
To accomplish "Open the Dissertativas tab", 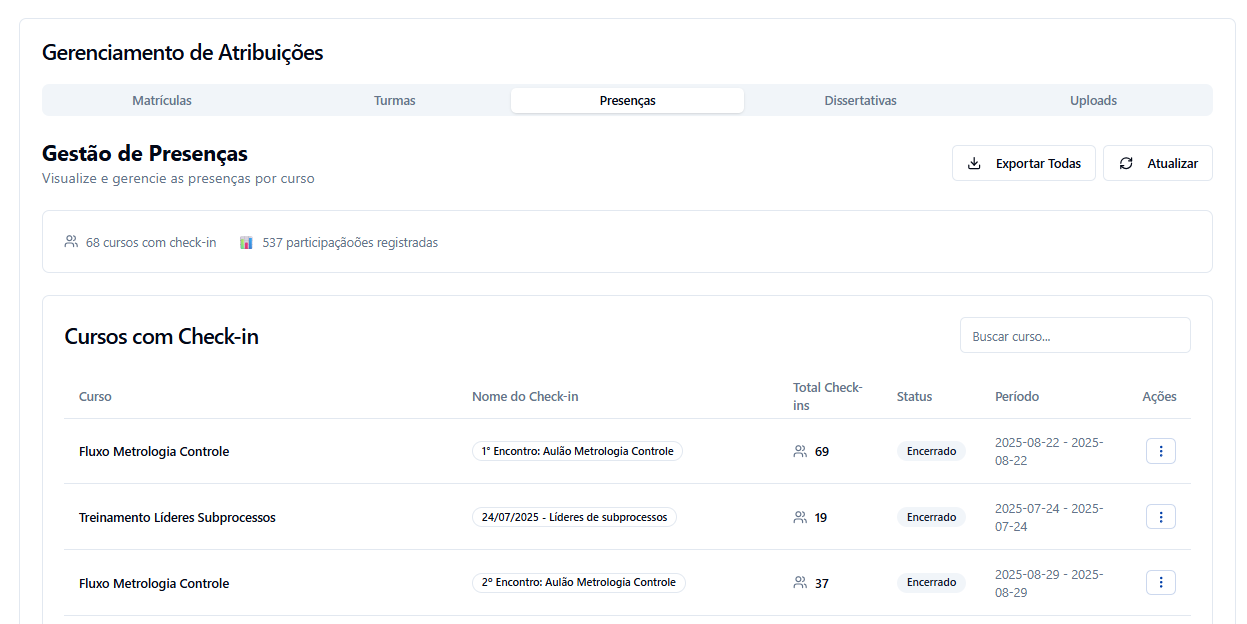I will click(x=860, y=100).
